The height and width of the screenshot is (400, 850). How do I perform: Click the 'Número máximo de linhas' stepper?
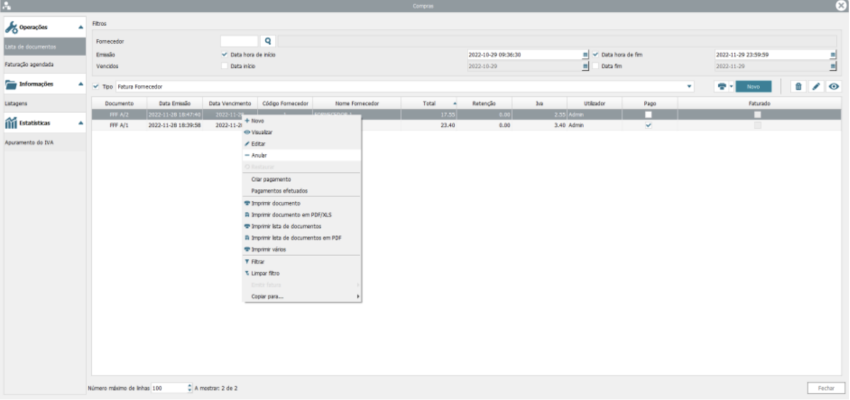click(189, 387)
